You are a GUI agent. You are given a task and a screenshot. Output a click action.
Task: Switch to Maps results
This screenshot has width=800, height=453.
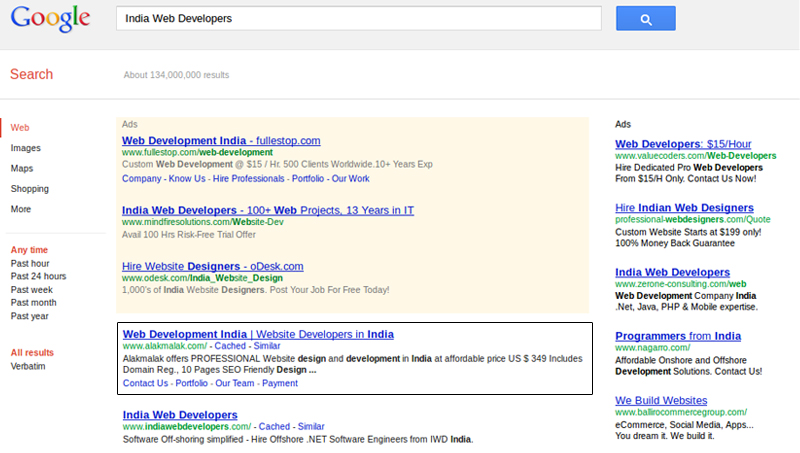coord(22,168)
